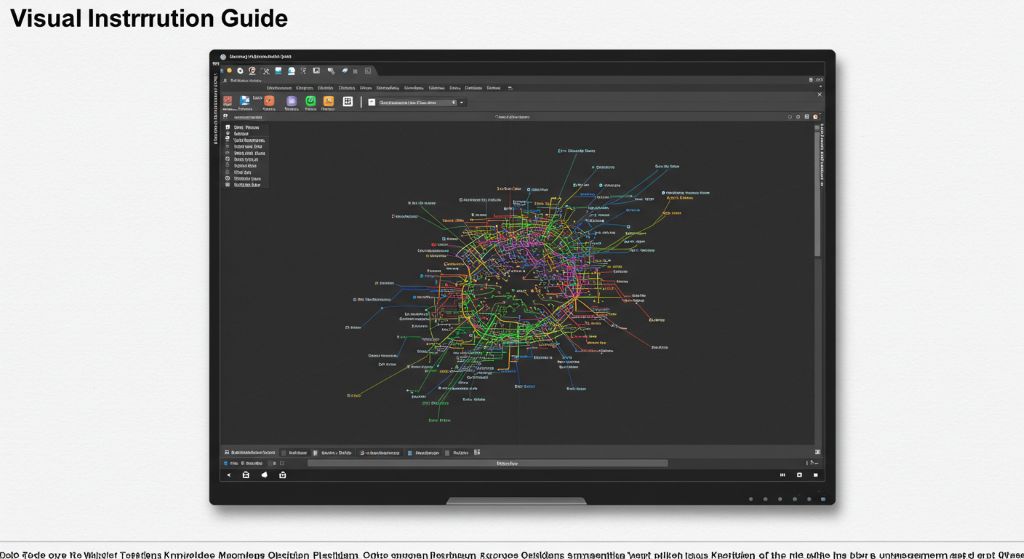Screen dimensions: 1024x559
Task: Toggle the first item's checkbox in left list
Action: click(x=228, y=128)
